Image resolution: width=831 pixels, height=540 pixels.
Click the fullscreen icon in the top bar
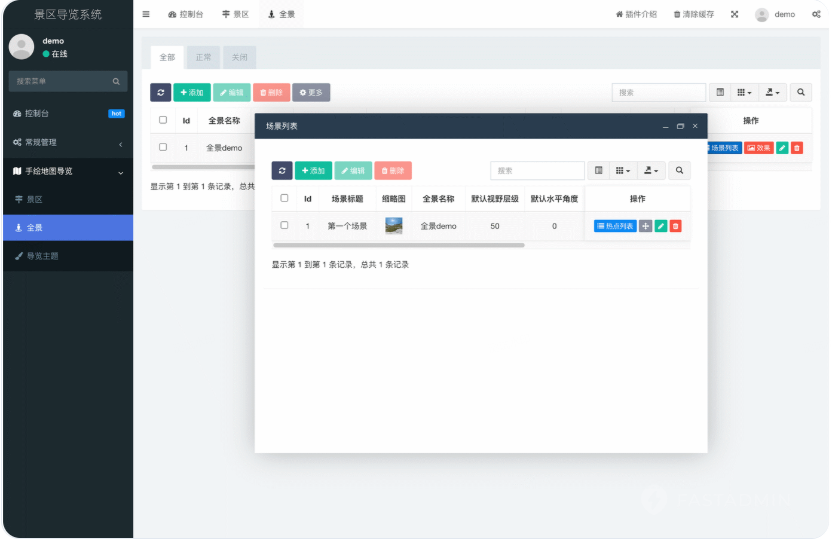[734, 14]
